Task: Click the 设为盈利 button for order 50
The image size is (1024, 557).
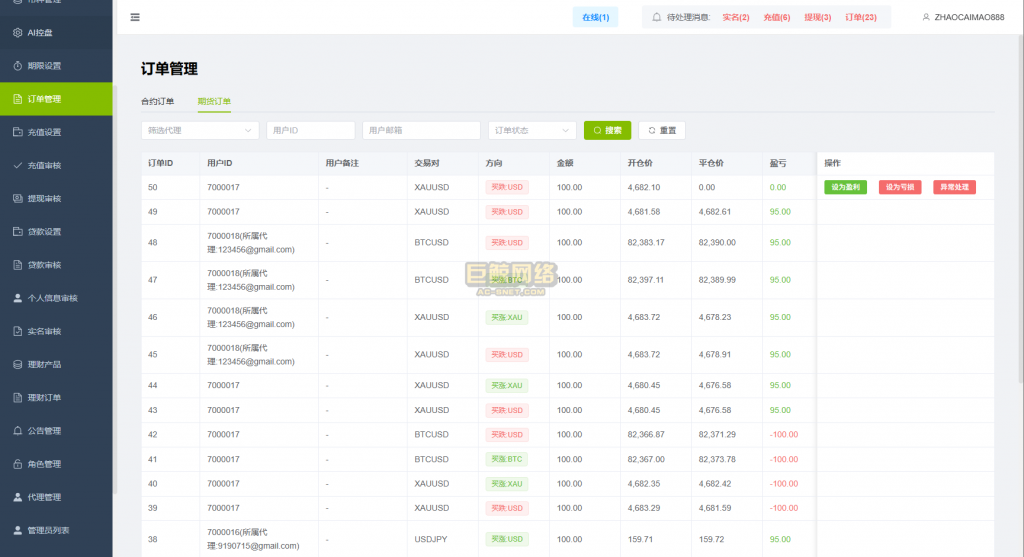Action: (x=845, y=187)
